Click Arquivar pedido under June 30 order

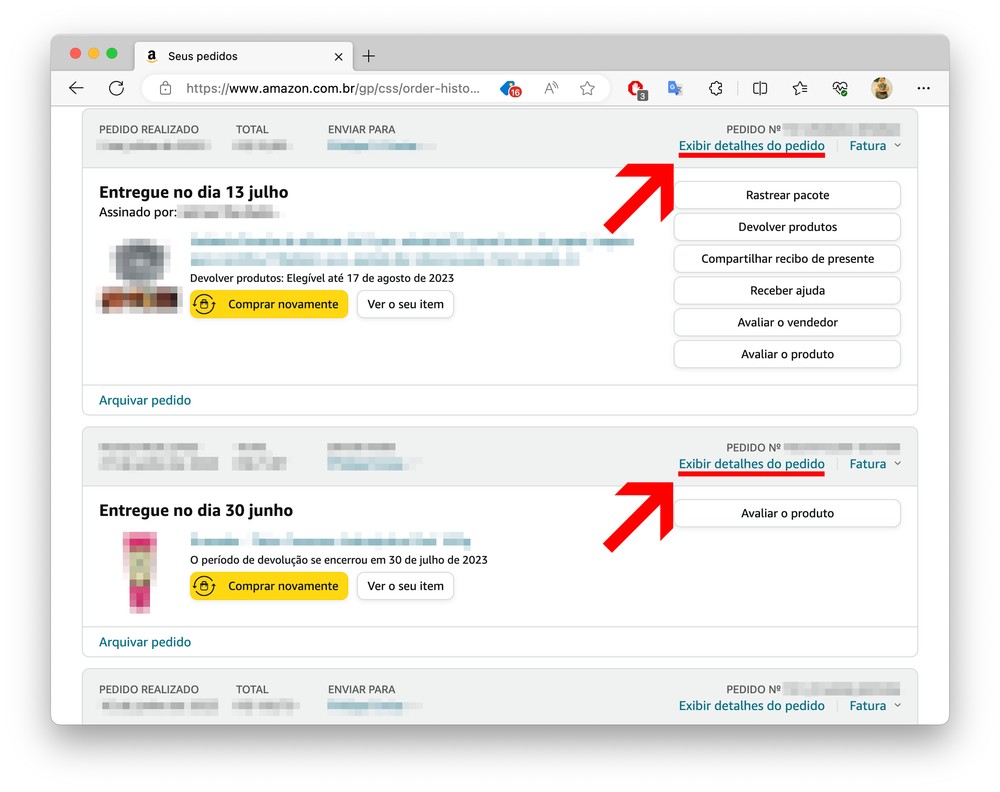point(145,642)
